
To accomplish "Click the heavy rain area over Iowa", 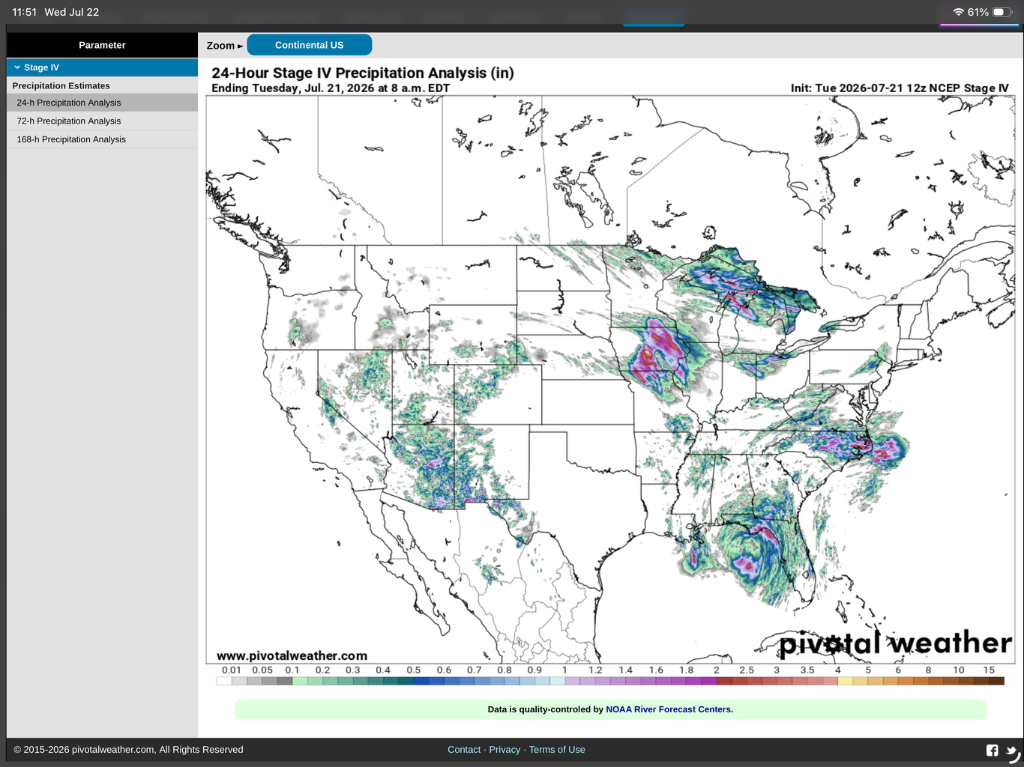I will tap(658, 355).
